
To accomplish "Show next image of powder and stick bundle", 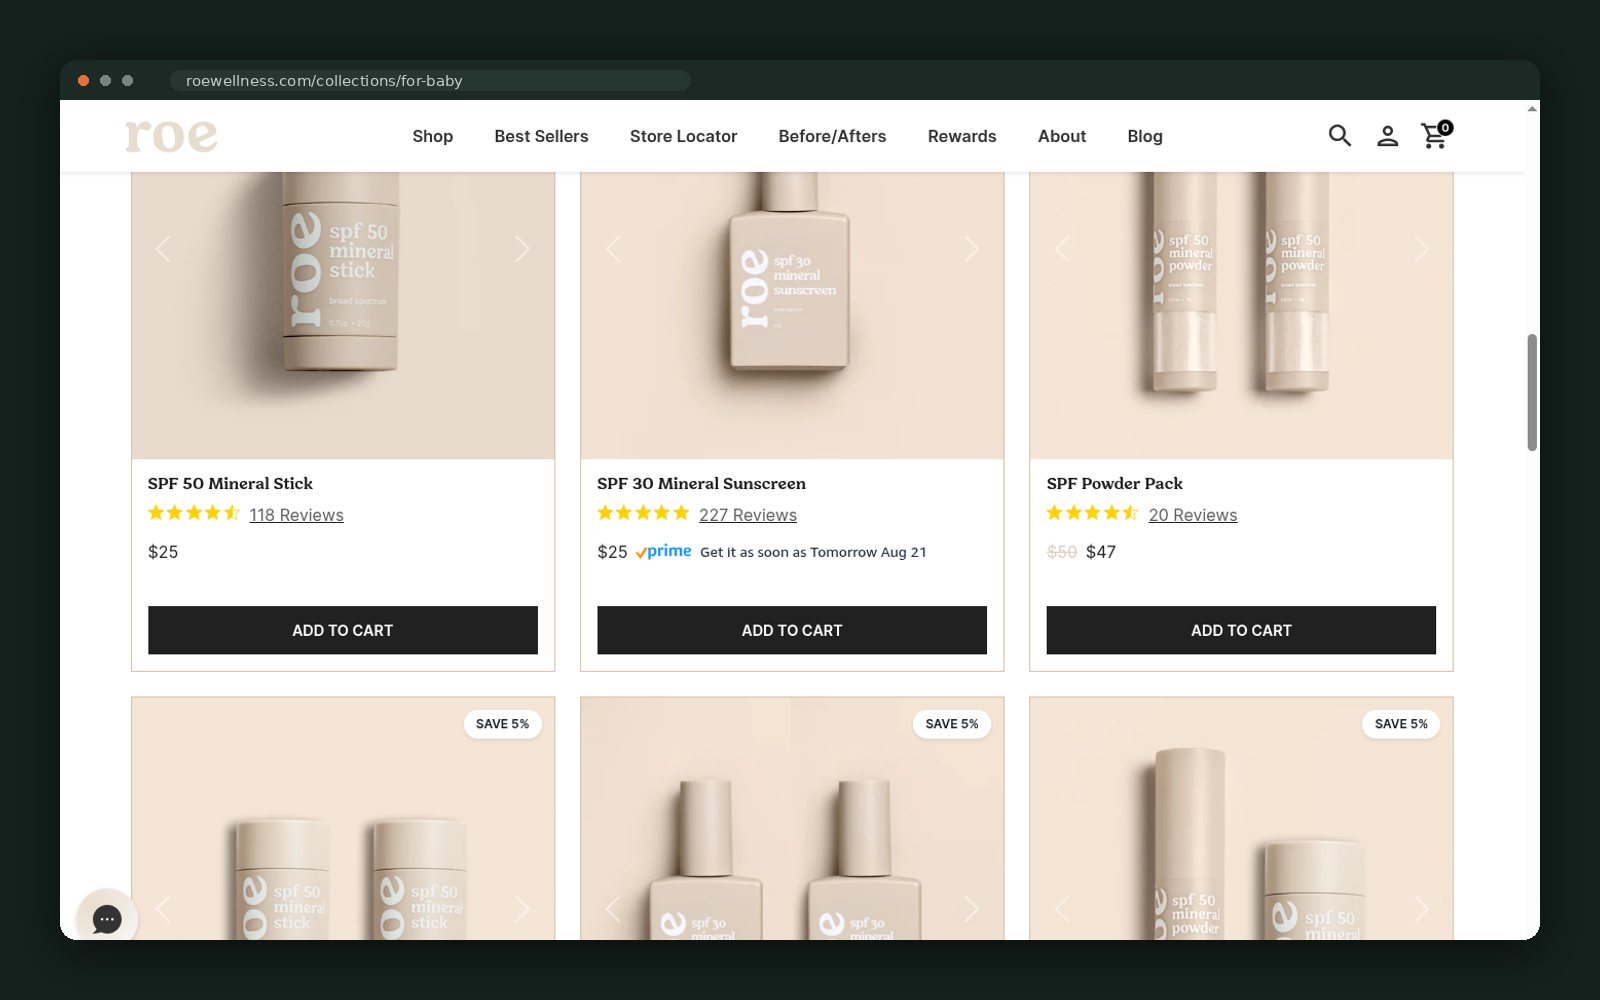I will coord(1421,909).
